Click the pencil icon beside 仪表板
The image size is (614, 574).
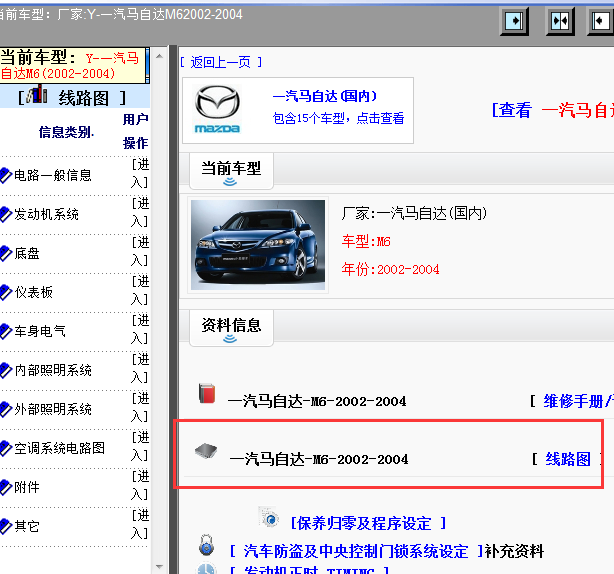click(x=6, y=292)
